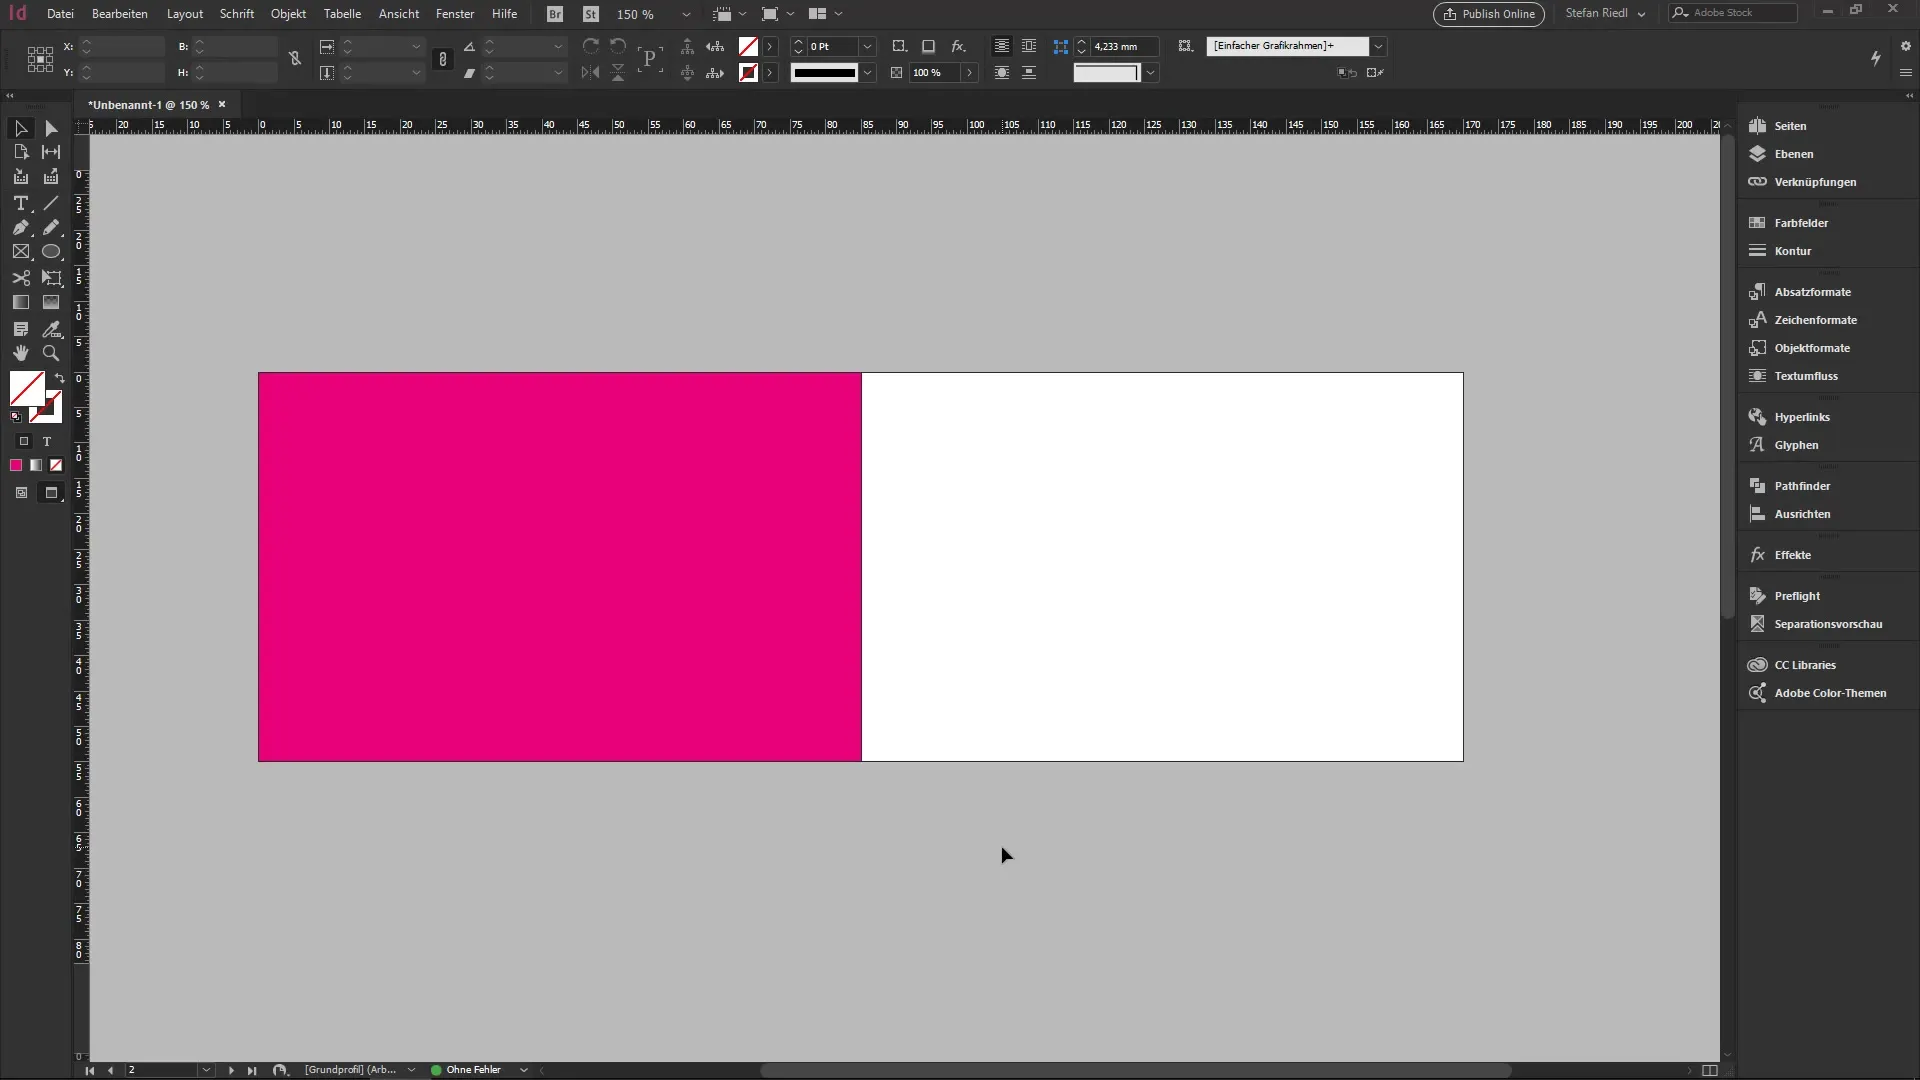
Task: Select the Direct Selection tool
Action: coord(51,128)
